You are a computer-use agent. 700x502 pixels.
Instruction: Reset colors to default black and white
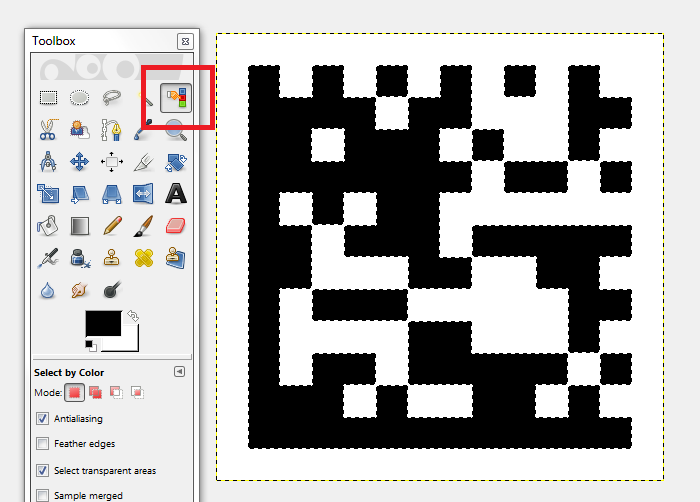[91, 346]
